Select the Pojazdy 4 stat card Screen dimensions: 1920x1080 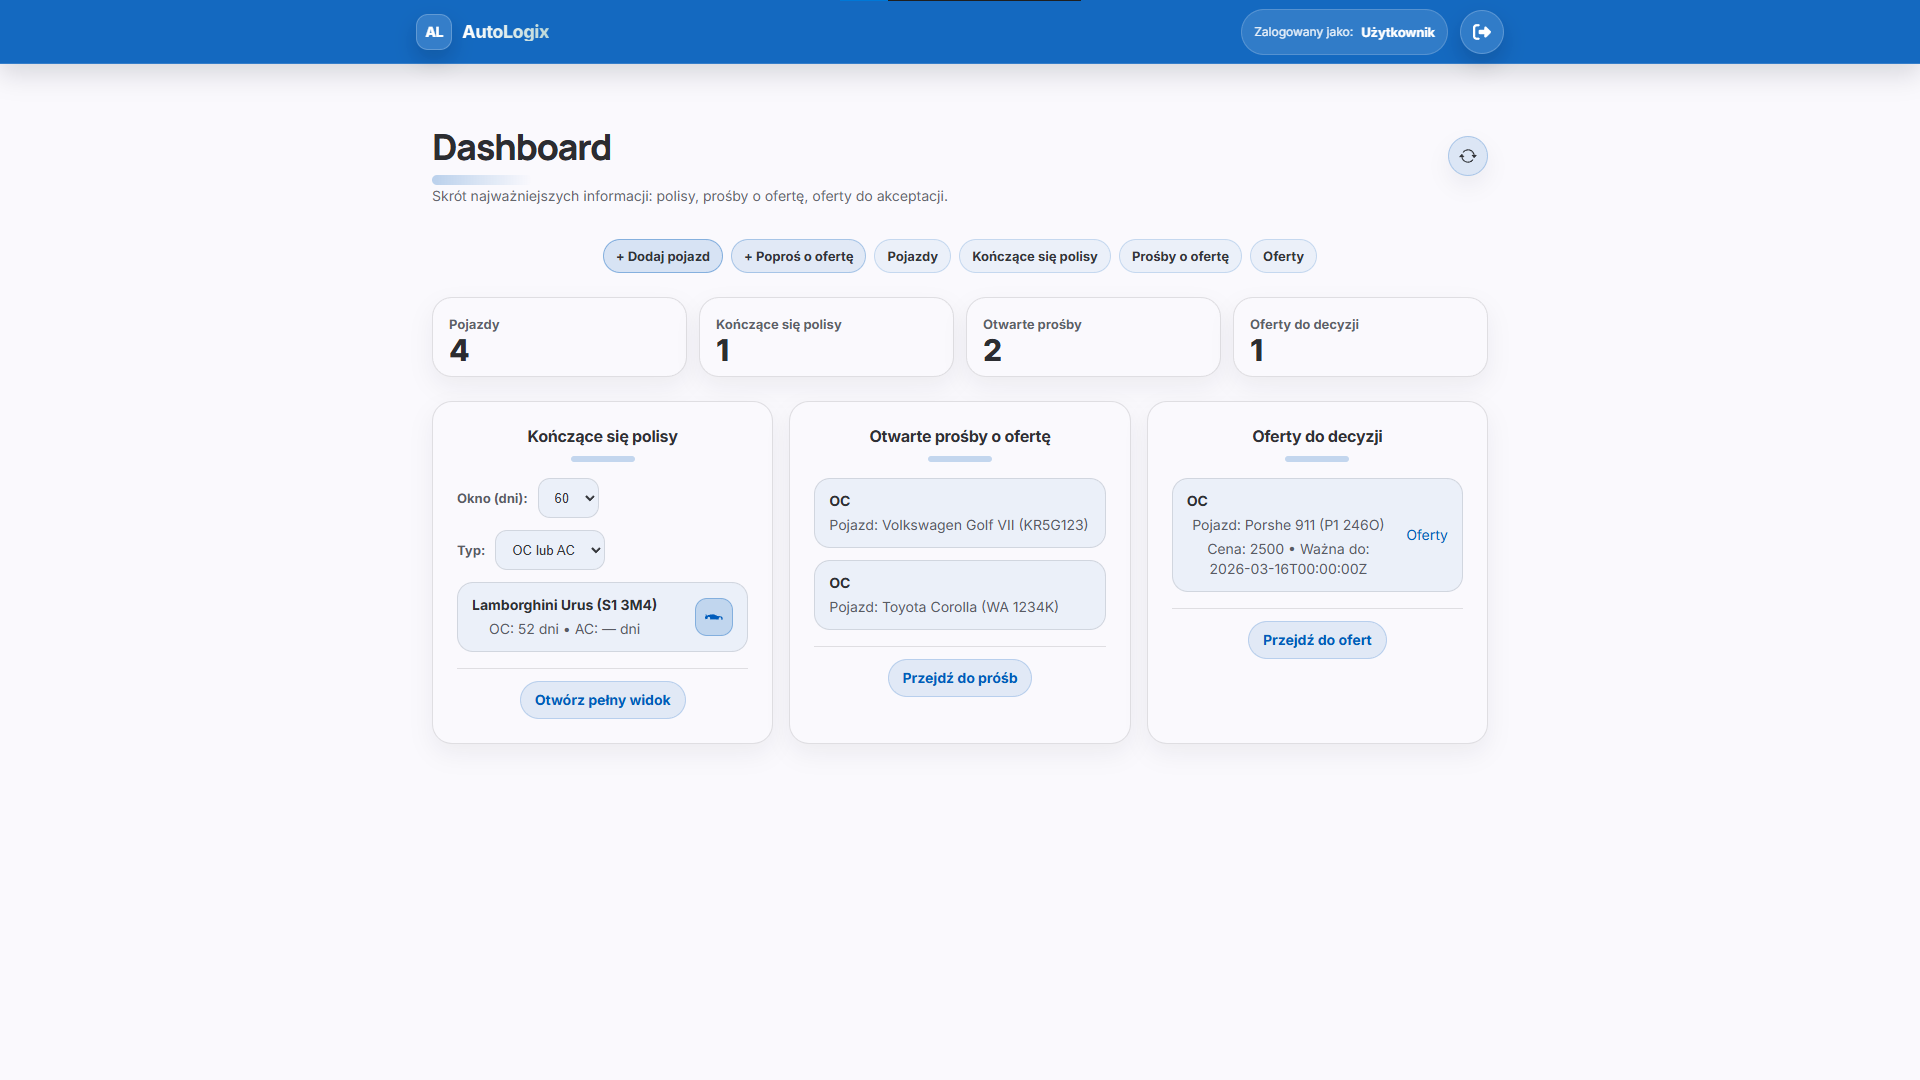[559, 337]
